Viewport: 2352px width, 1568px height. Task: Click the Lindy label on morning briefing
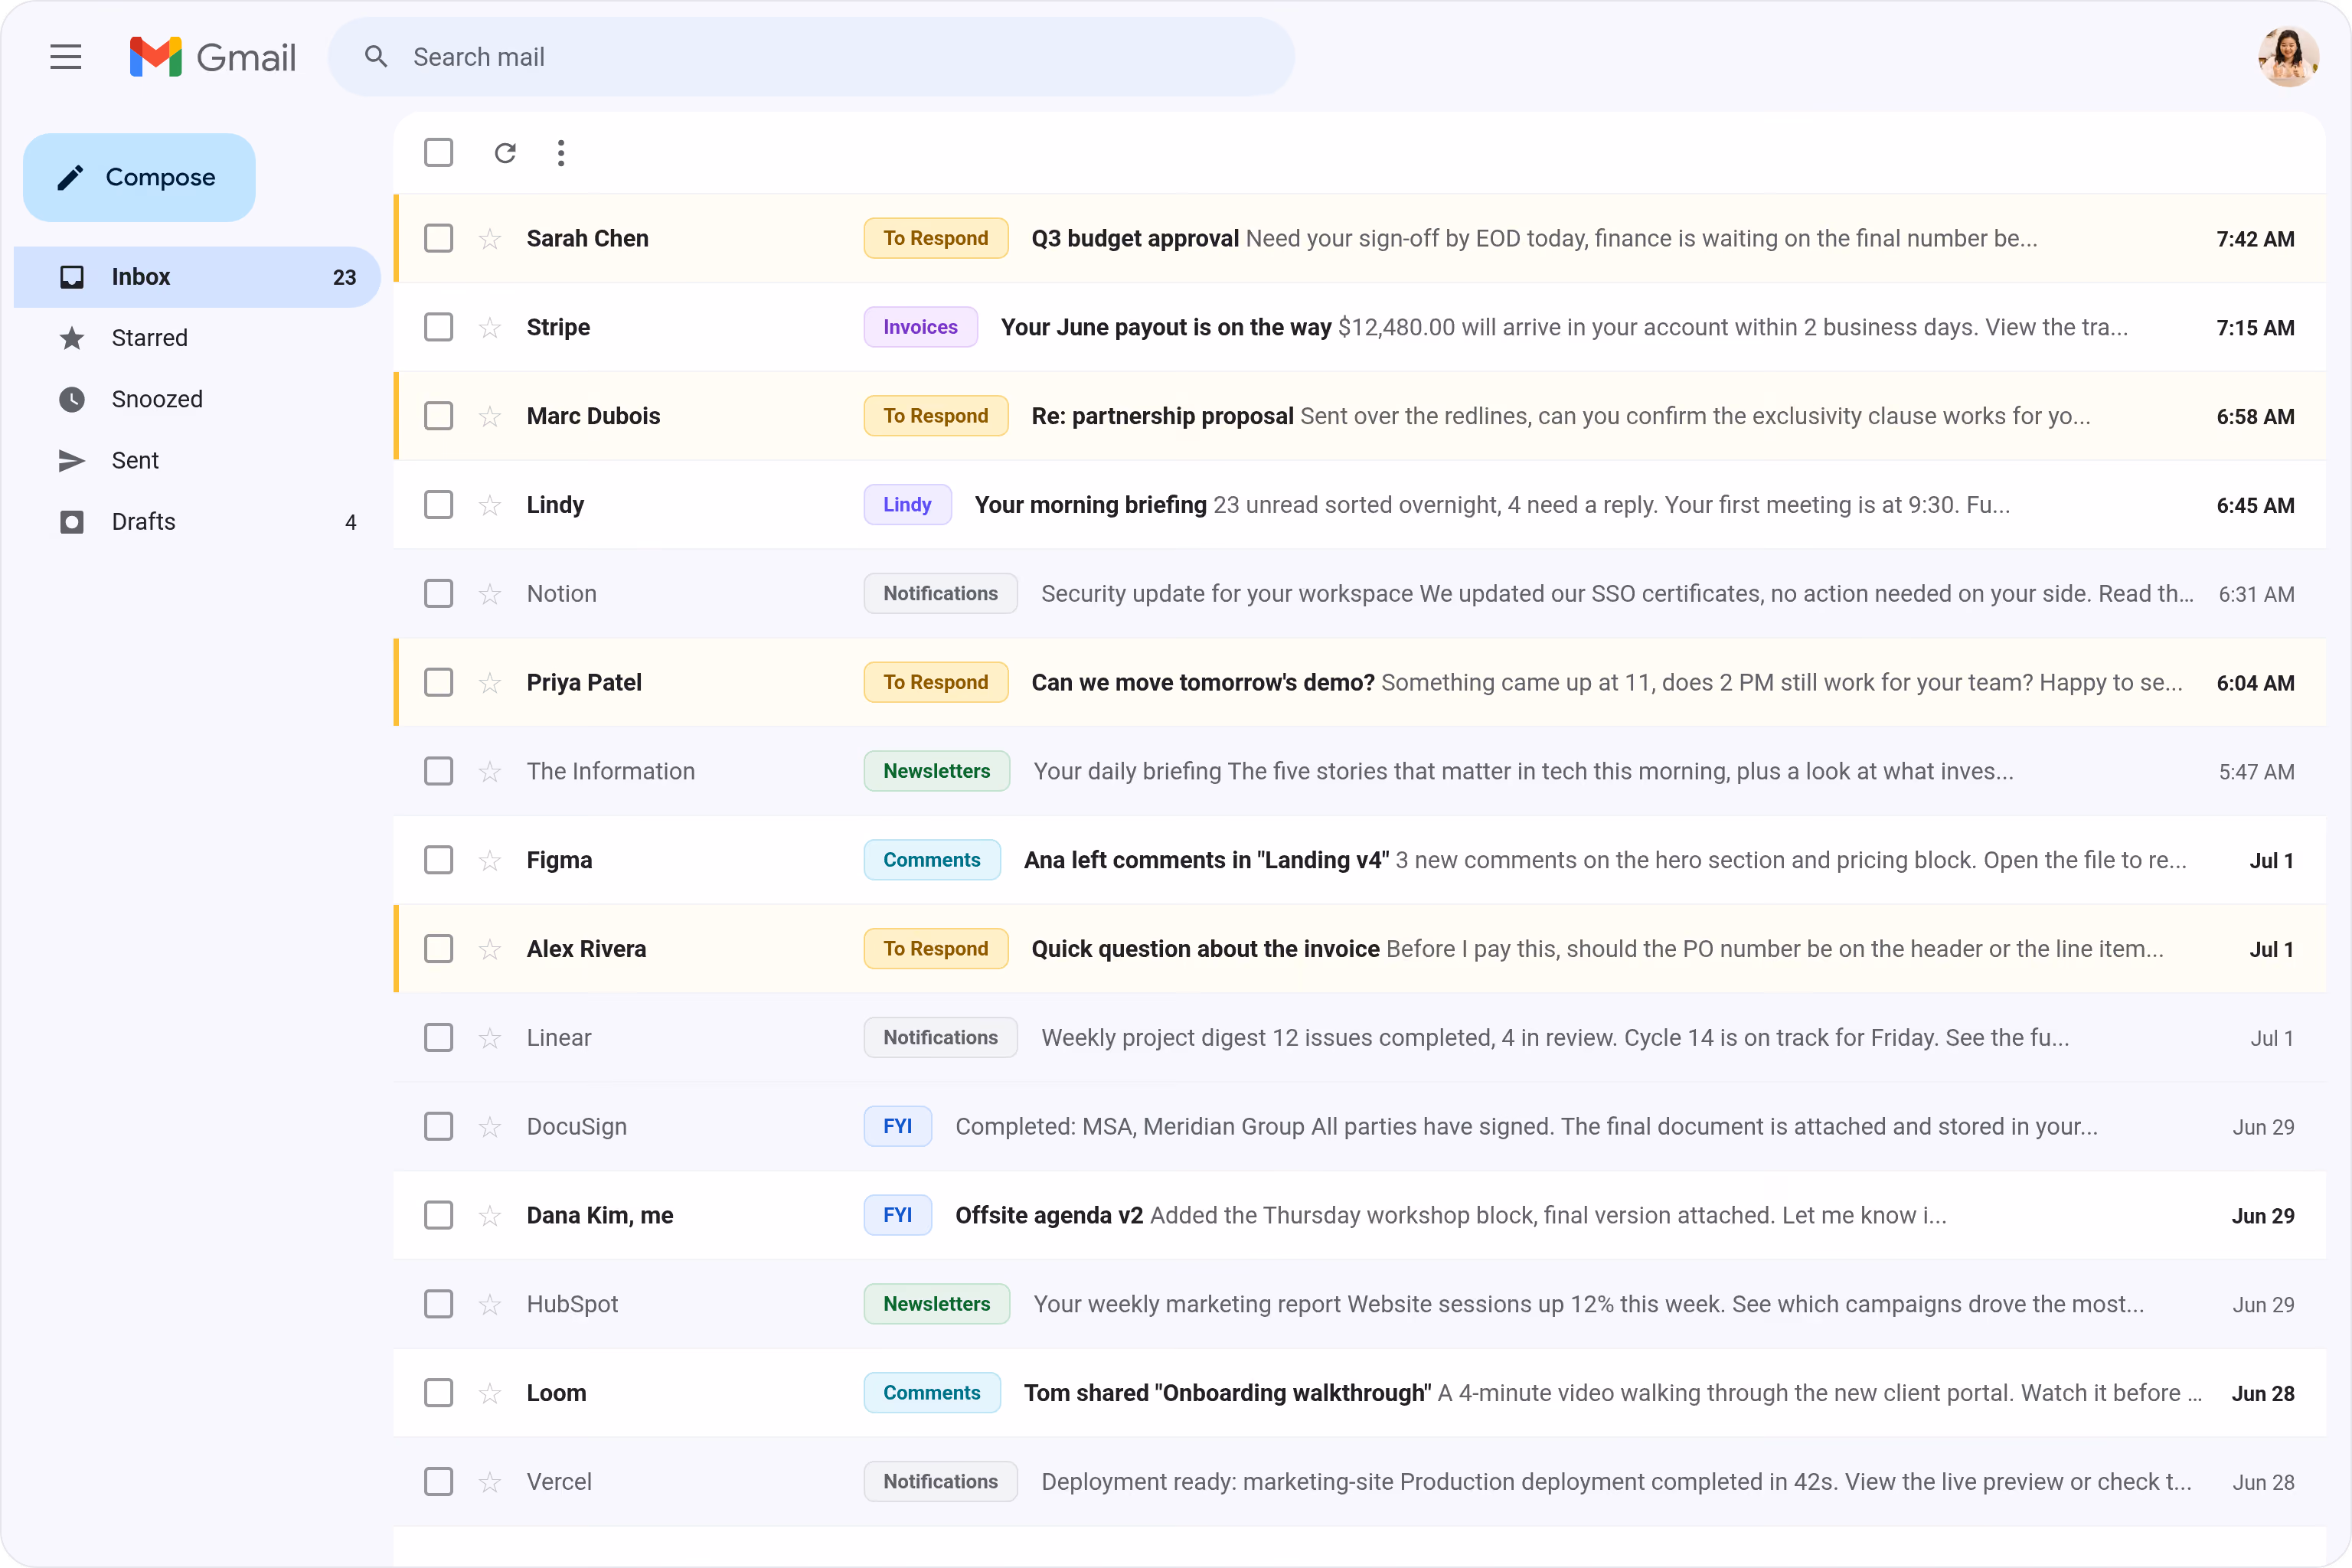907,505
